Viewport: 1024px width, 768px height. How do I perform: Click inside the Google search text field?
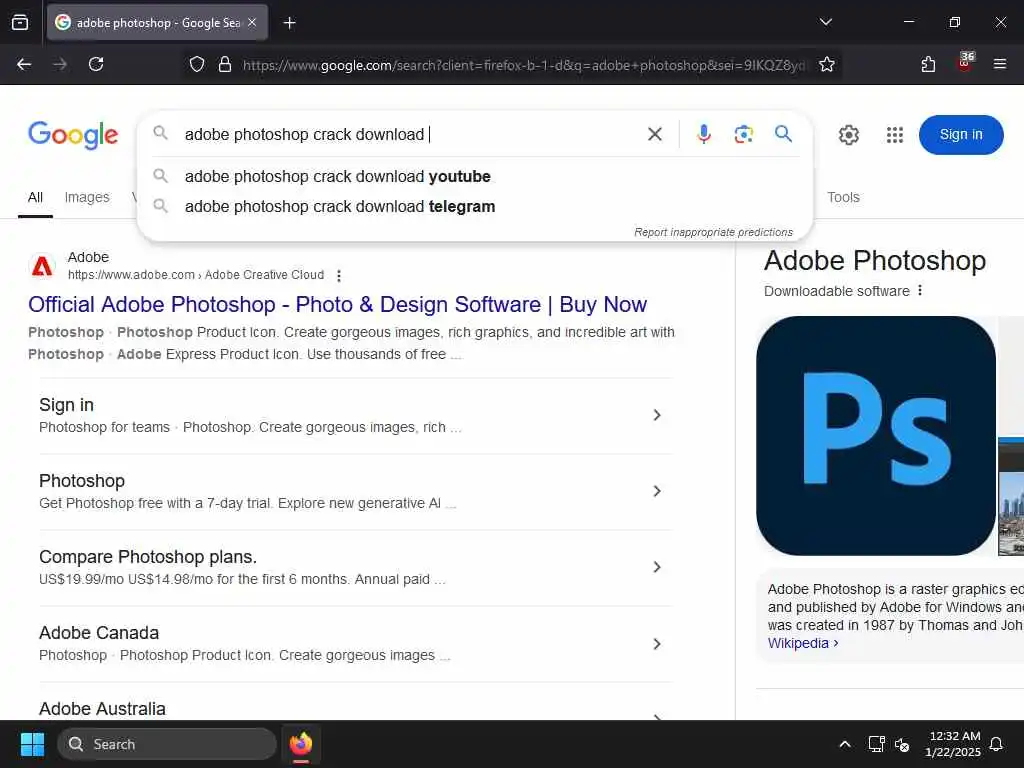pos(408,135)
